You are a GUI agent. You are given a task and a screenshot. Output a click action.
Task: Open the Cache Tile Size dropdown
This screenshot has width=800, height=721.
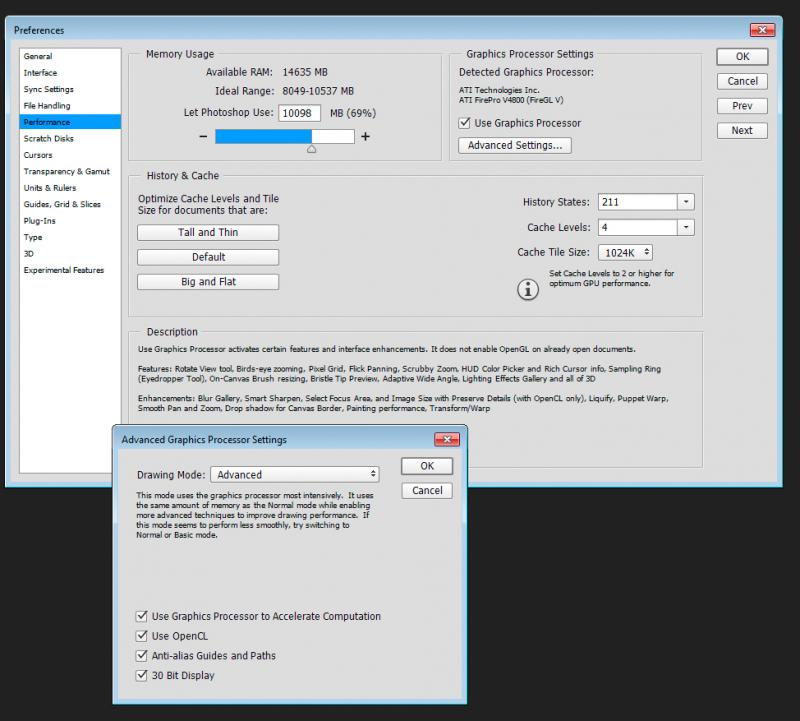tap(626, 252)
